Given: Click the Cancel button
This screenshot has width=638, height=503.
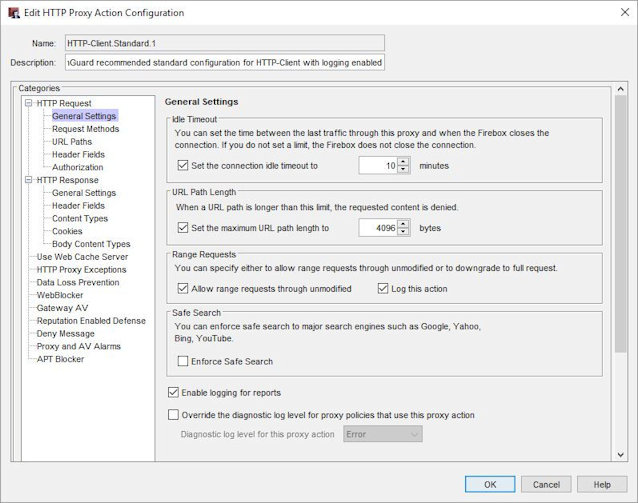Looking at the screenshot, I should coord(546,484).
